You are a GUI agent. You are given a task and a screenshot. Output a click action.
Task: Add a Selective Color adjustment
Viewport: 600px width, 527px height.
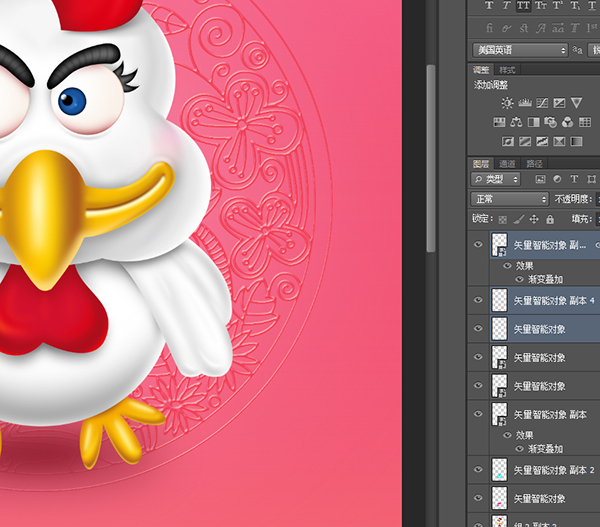click(559, 142)
